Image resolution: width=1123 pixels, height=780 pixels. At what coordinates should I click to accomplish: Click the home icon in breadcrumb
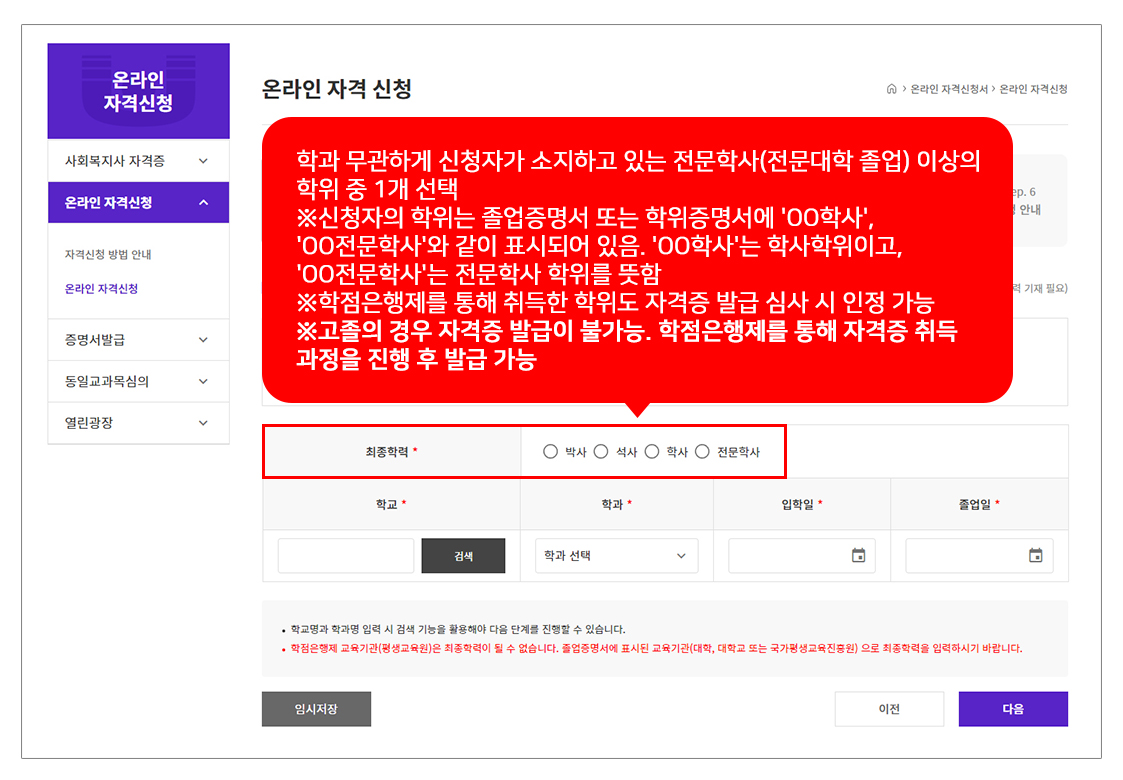(x=891, y=89)
